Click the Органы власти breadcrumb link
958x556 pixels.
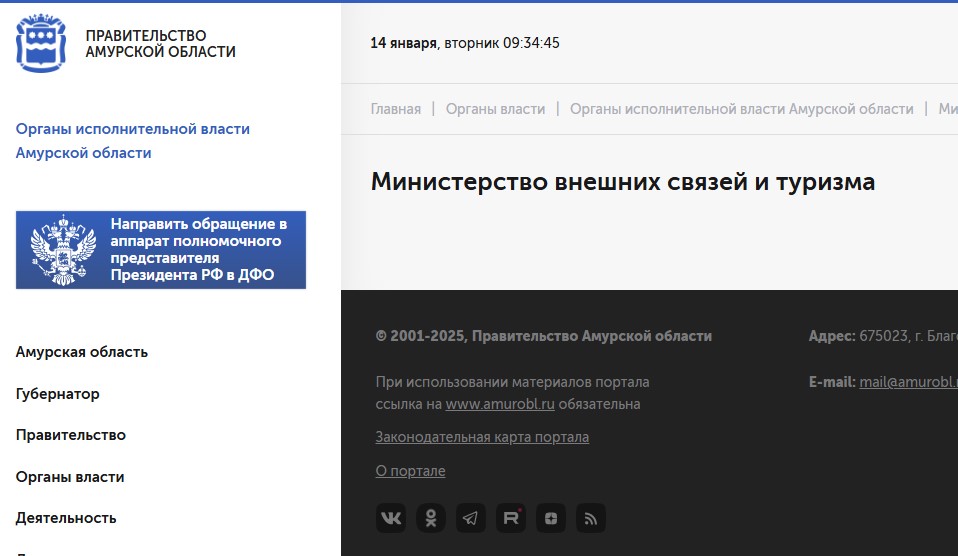495,109
